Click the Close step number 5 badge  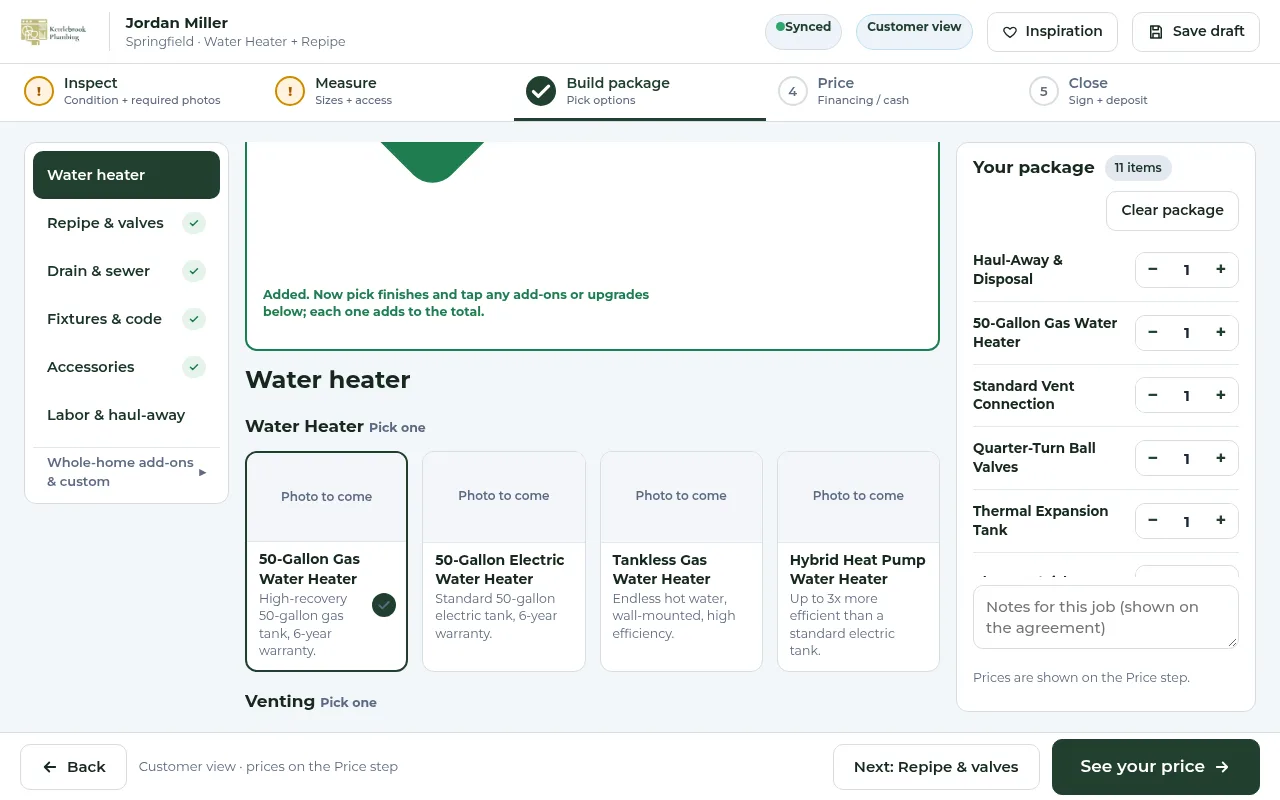point(1044,91)
